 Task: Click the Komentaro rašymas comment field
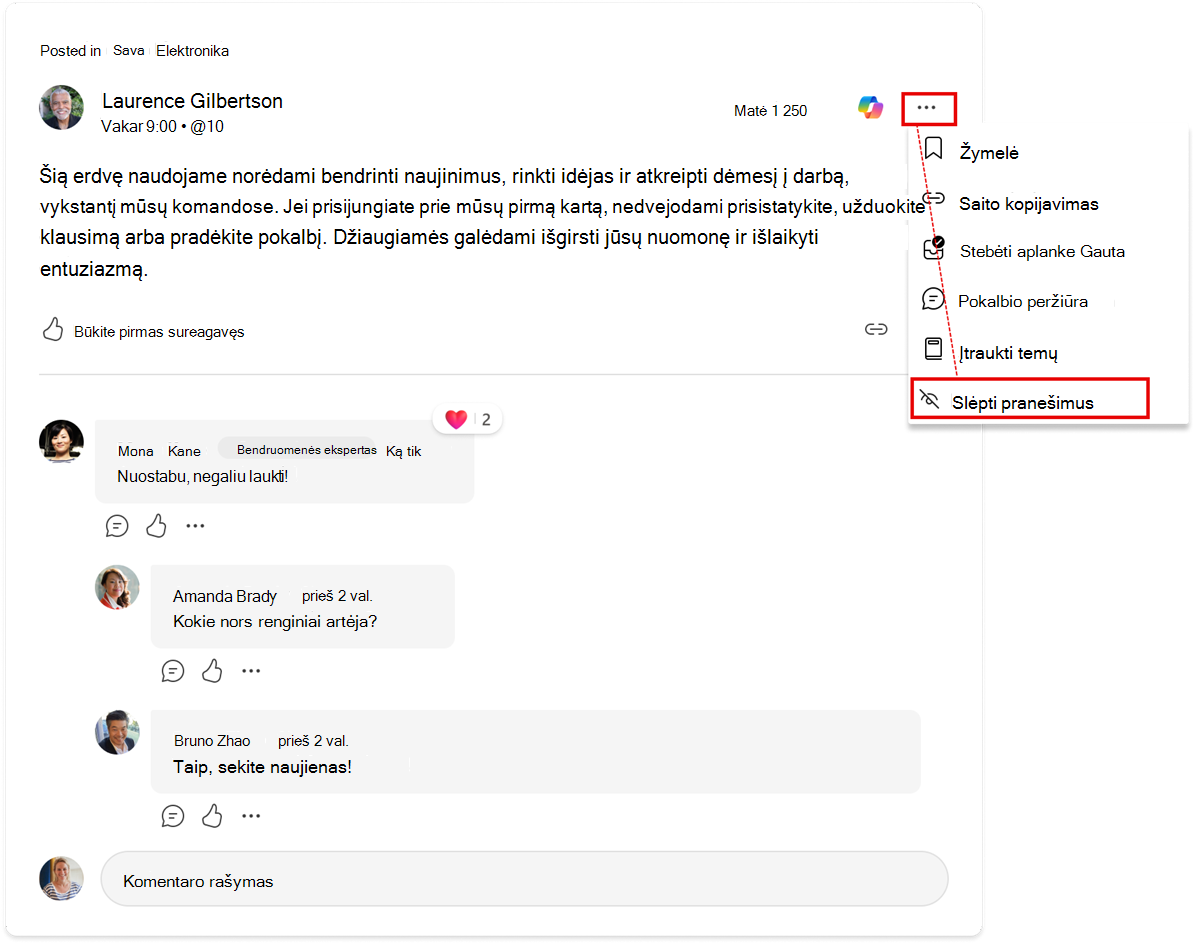tap(524, 879)
